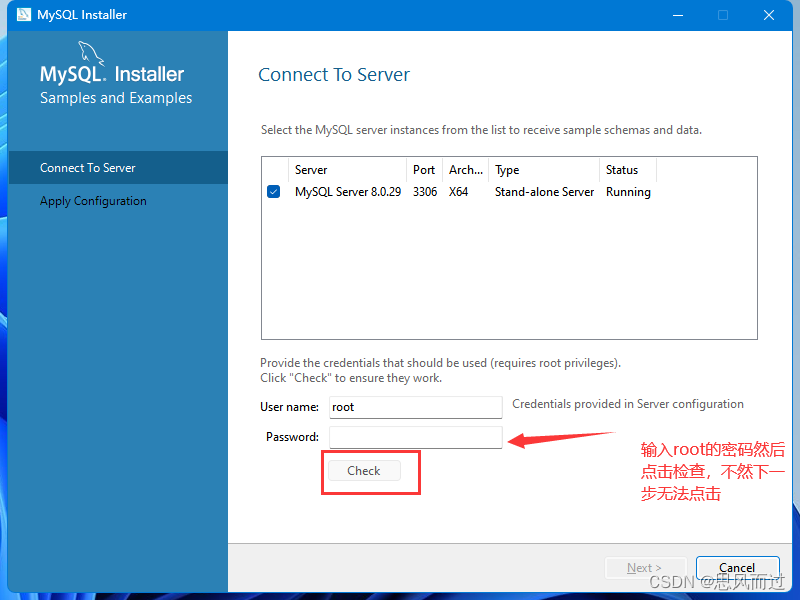Click the Arch... column header
Screen dimensions: 800x600
[466, 170]
